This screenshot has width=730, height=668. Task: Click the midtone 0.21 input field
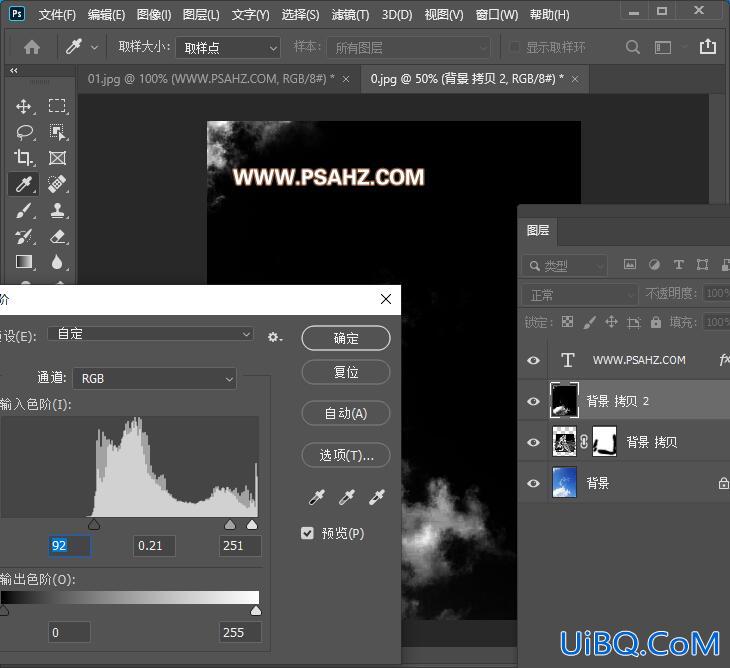[x=155, y=546]
